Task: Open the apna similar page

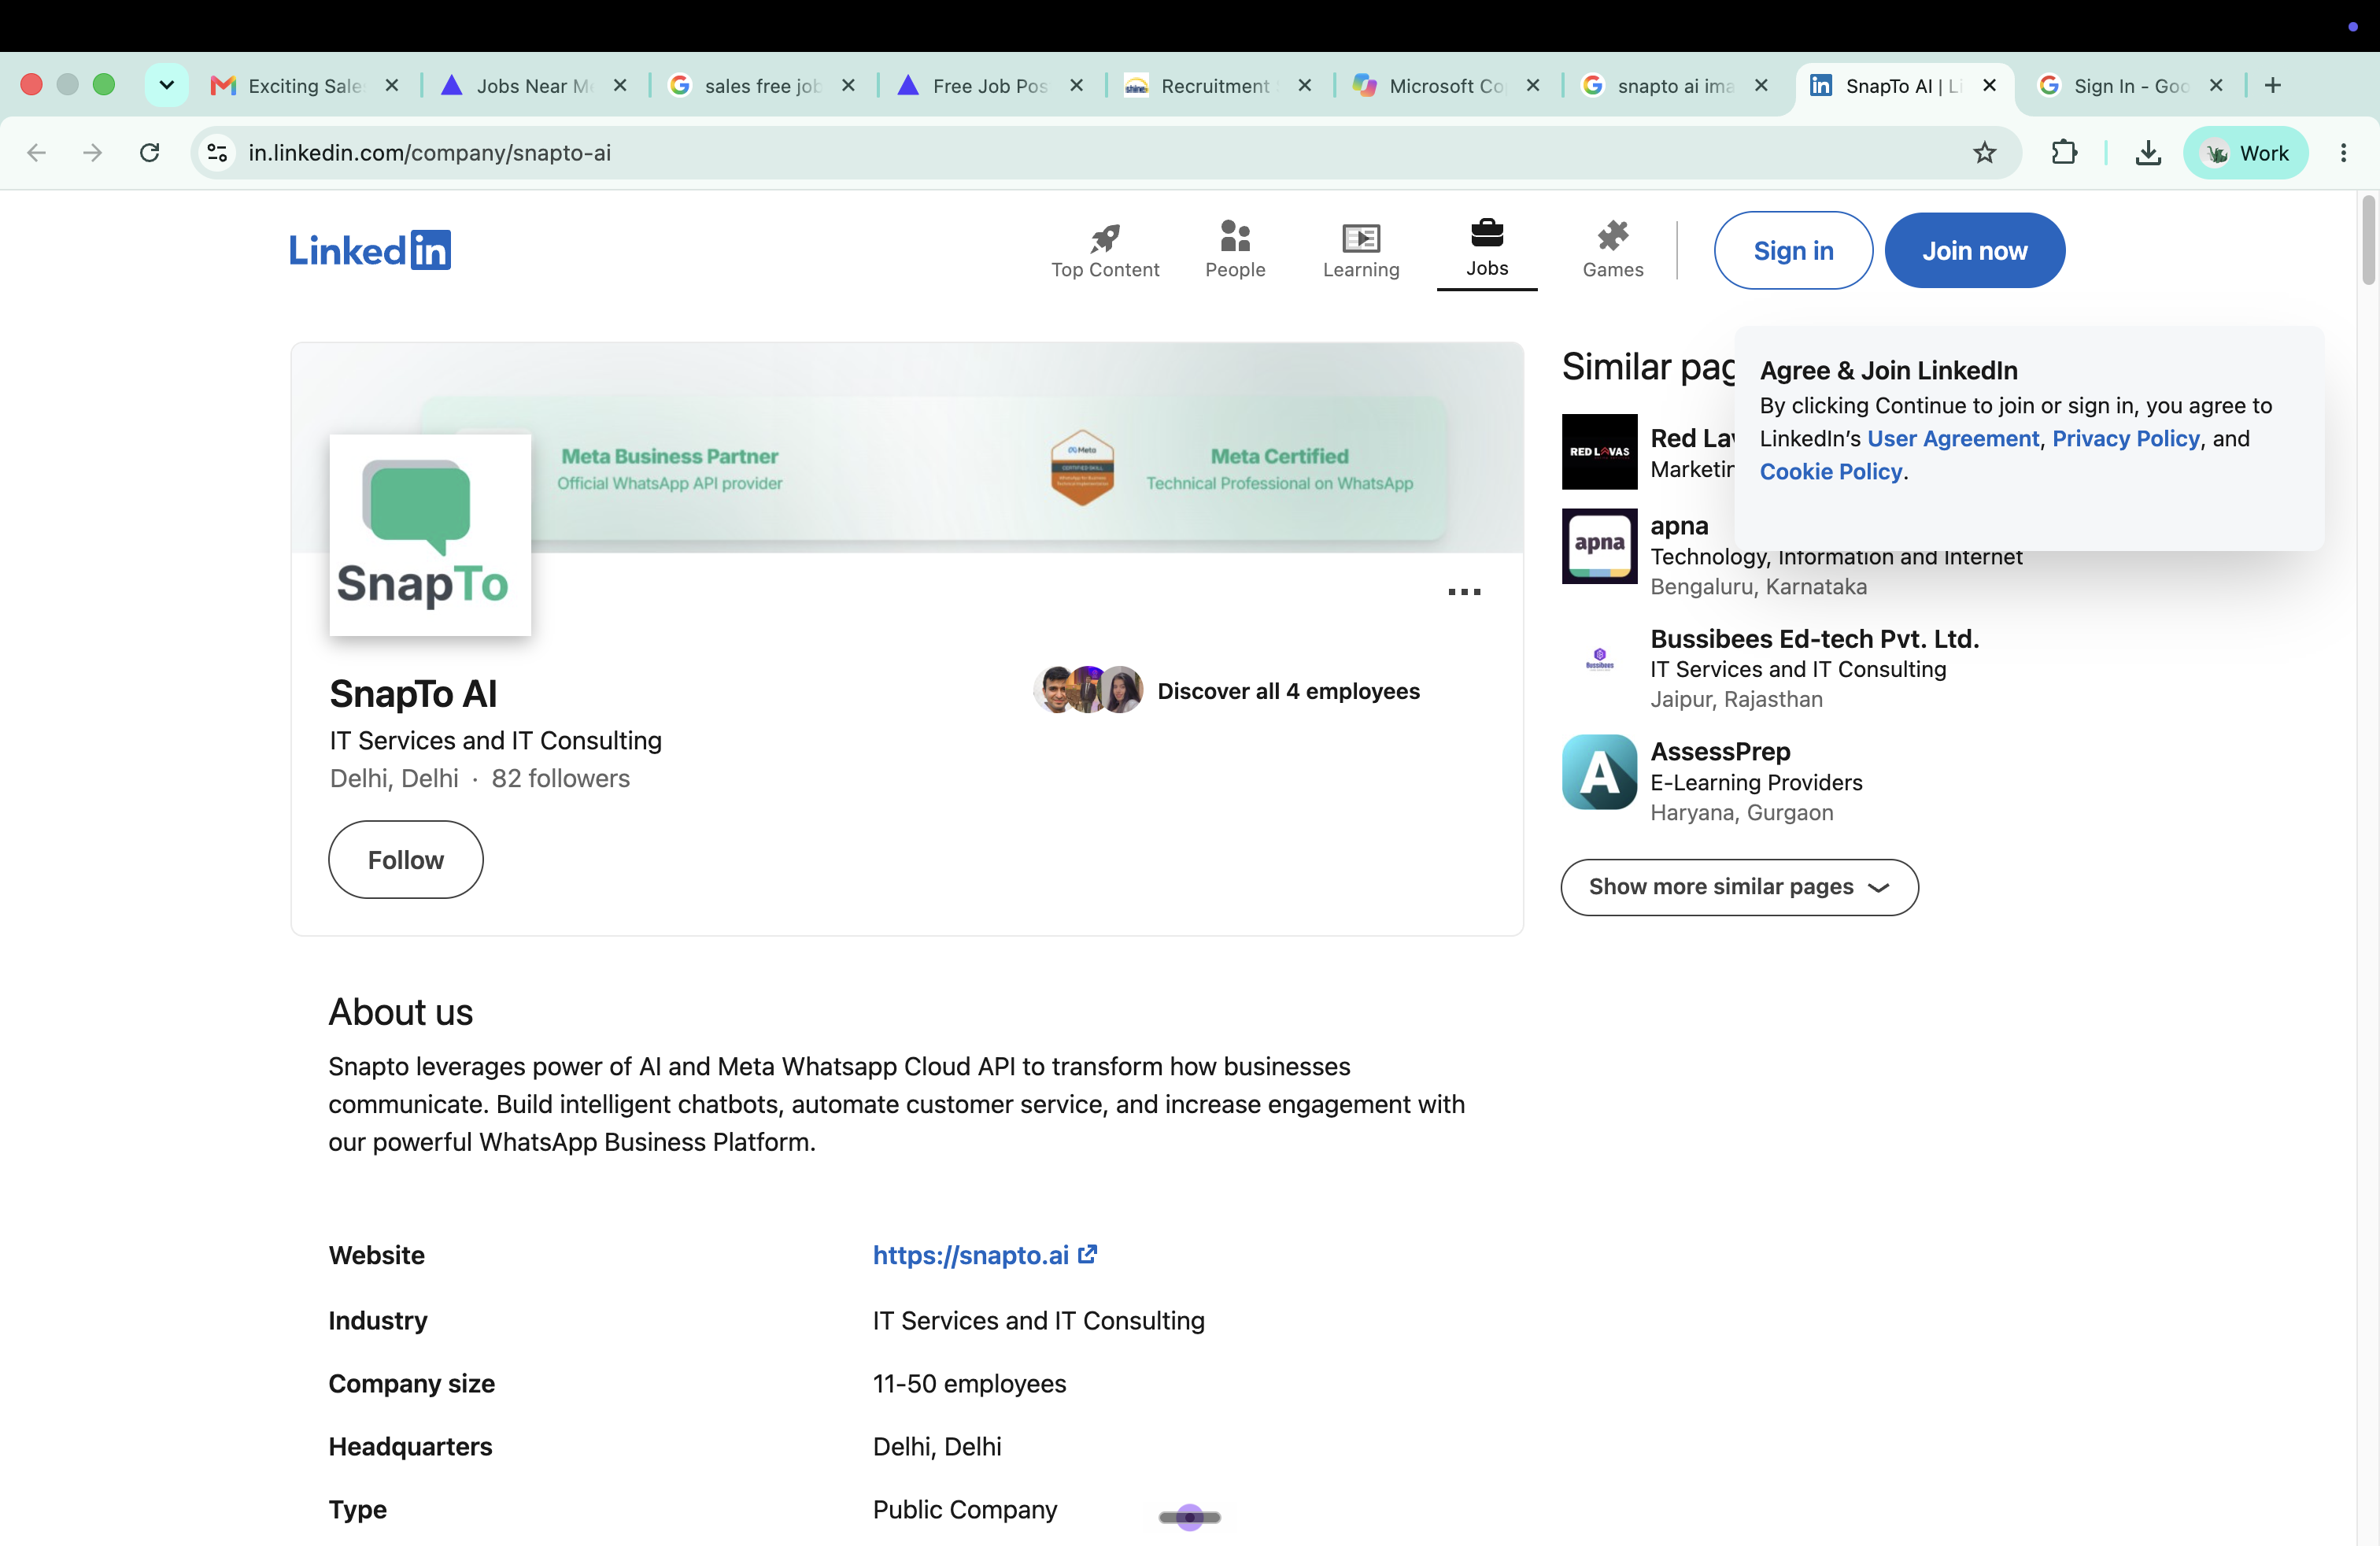Action: click(1679, 526)
